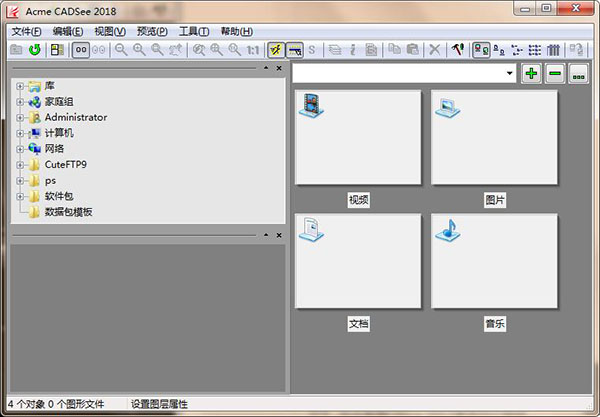Switch to the vertical columns view icon
Image resolution: width=600 pixels, height=417 pixels.
click(553, 50)
